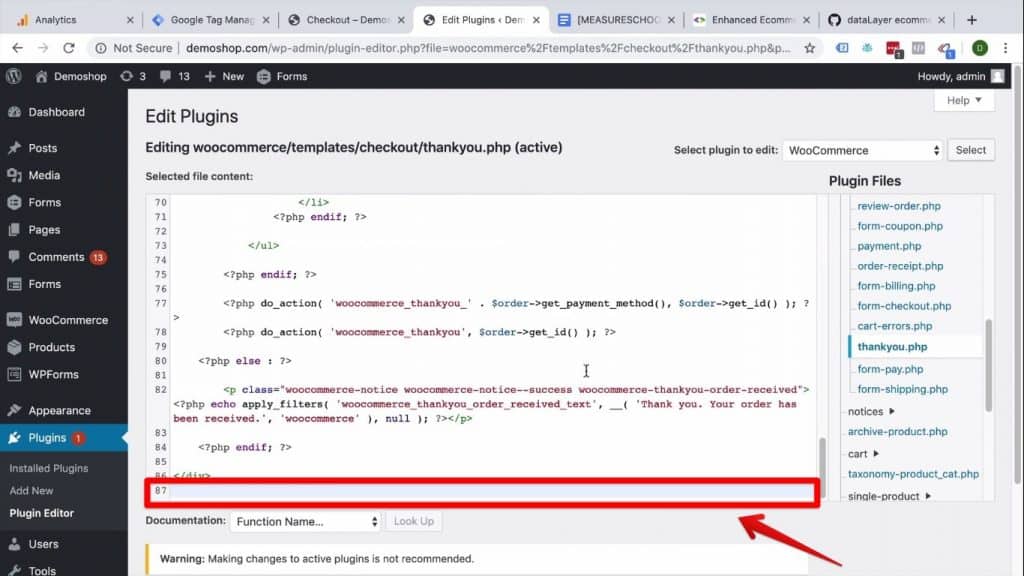Open review-order.php in Plugin Files
The width and height of the screenshot is (1024, 576).
899,206
